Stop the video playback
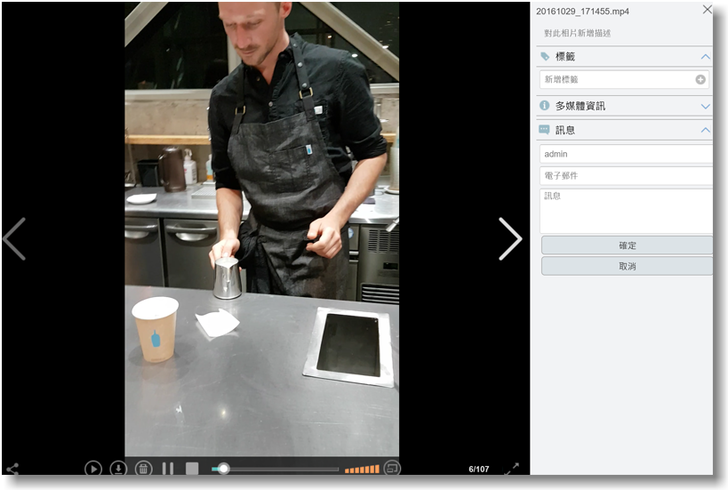 pyautogui.click(x=192, y=469)
